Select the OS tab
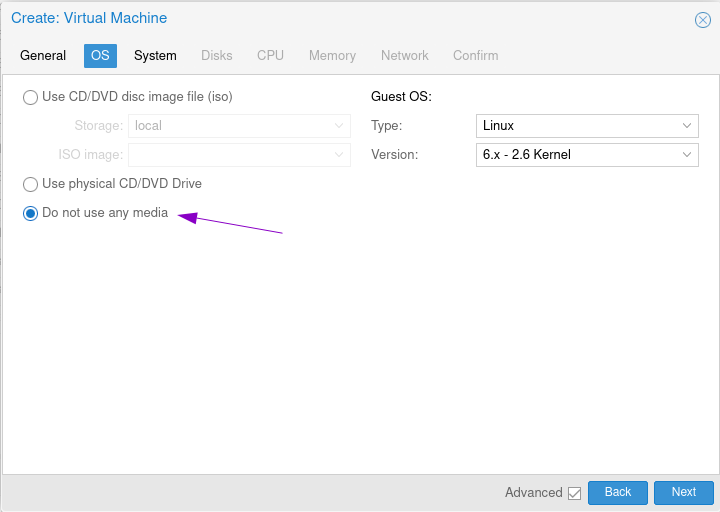The image size is (720, 512). pyautogui.click(x=100, y=56)
